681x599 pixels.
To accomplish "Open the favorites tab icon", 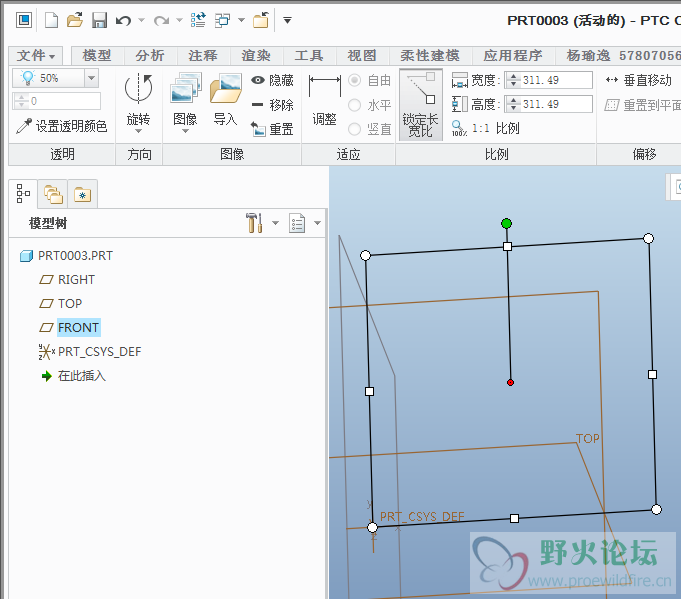I will [x=82, y=194].
